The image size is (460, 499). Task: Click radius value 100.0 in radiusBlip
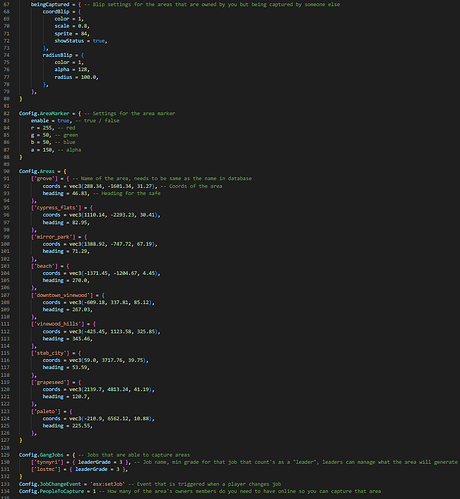pos(89,77)
